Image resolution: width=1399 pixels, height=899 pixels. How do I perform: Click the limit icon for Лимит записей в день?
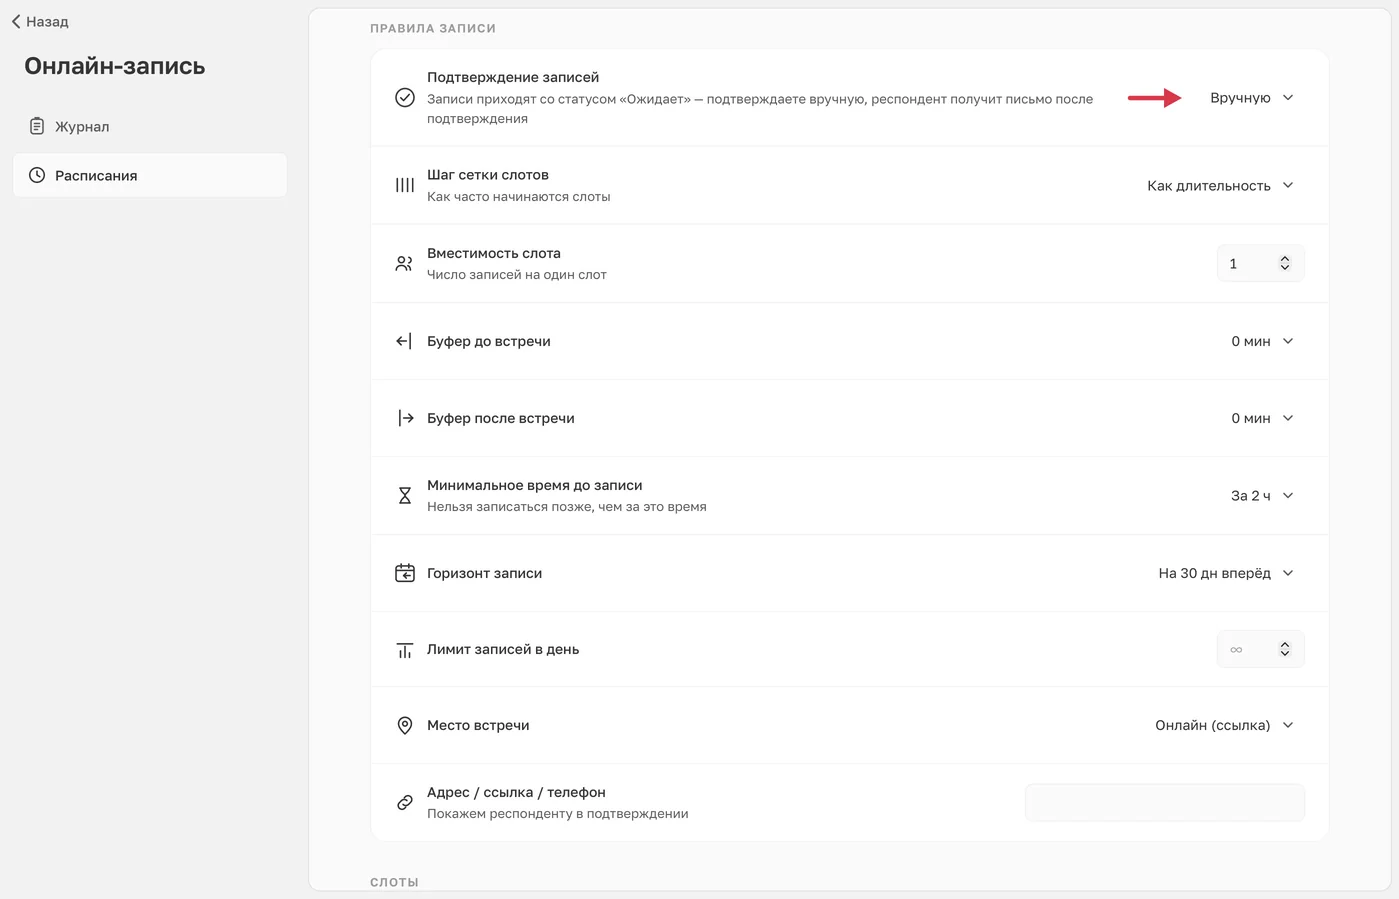(x=405, y=650)
